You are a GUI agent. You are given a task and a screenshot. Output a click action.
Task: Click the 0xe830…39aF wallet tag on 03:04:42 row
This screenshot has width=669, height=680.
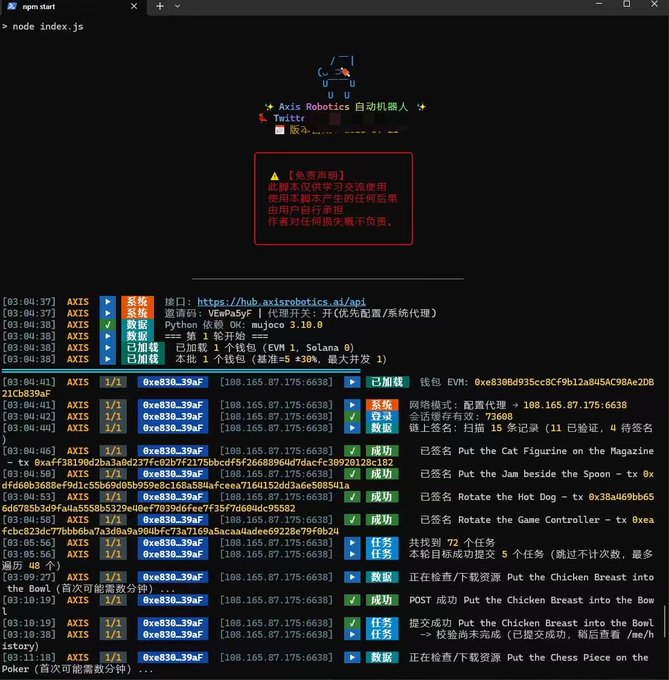point(173,417)
